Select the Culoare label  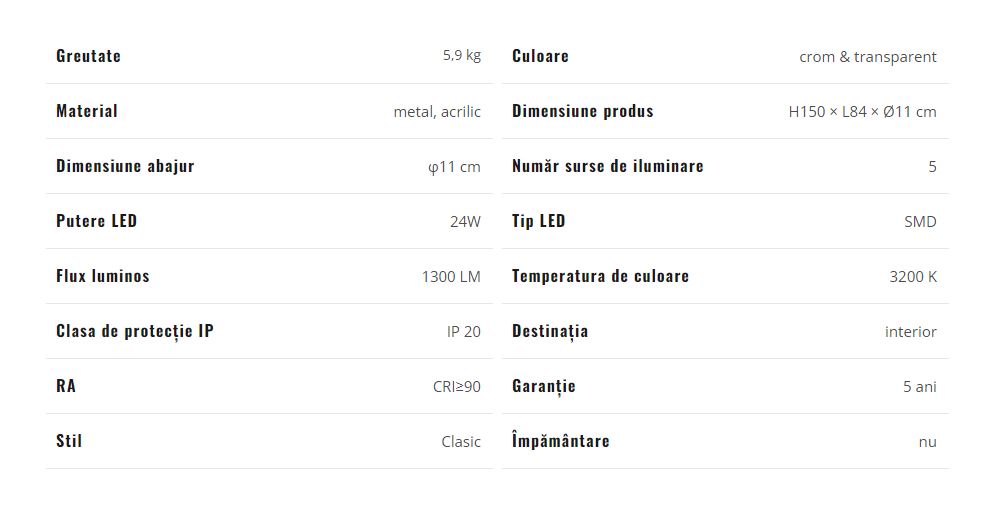tap(540, 56)
